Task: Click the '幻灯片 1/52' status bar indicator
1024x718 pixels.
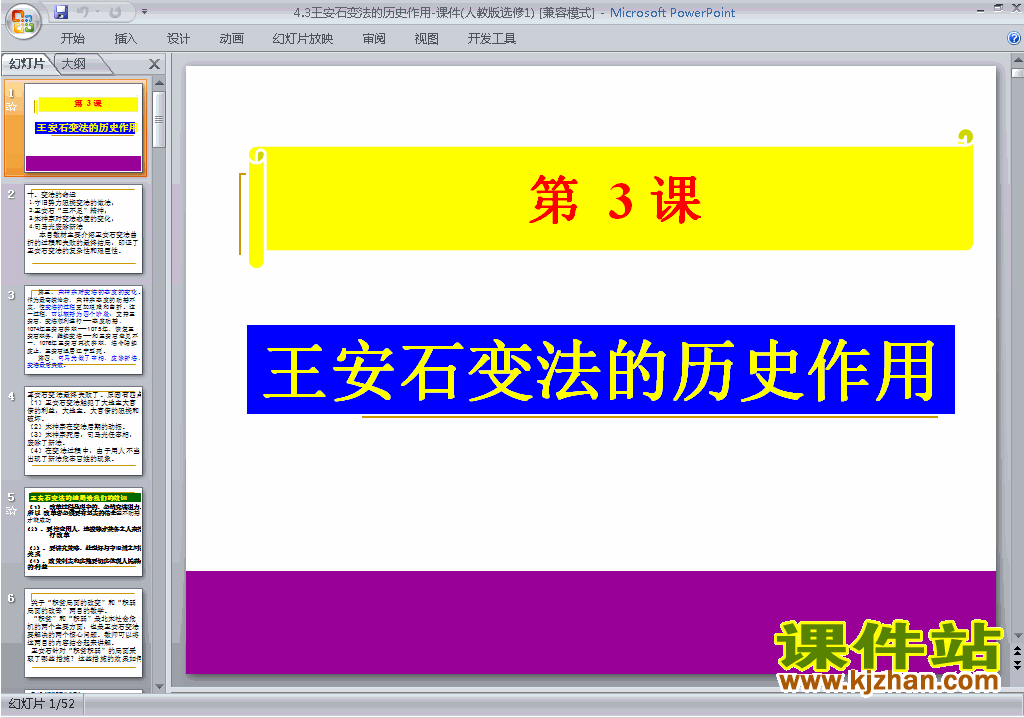Action: coord(42,704)
